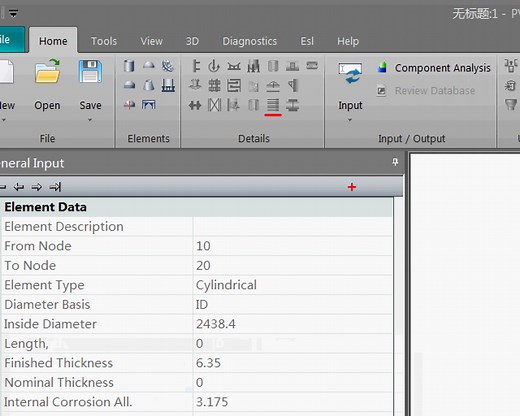Select the Cylinder element icon
The width and height of the screenshot is (520, 416).
(x=129, y=66)
